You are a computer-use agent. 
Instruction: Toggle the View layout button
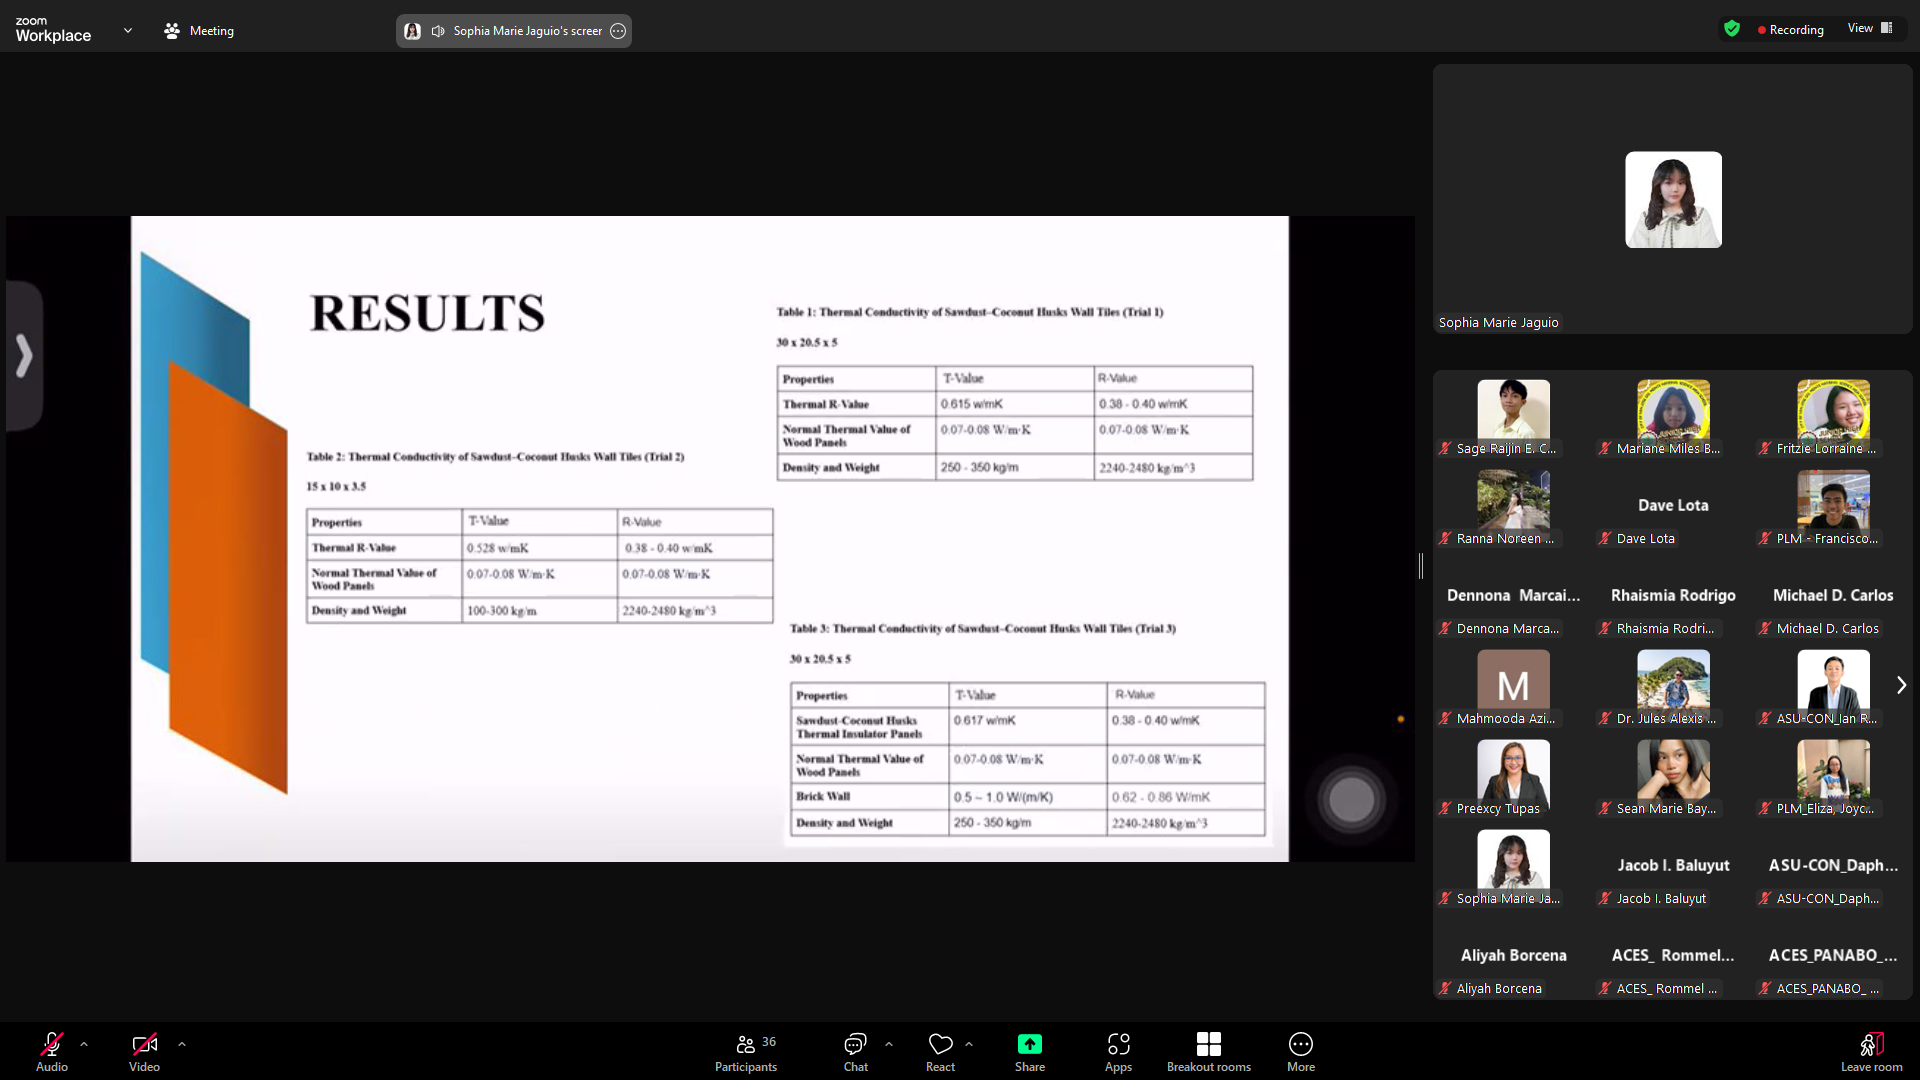point(1869,28)
